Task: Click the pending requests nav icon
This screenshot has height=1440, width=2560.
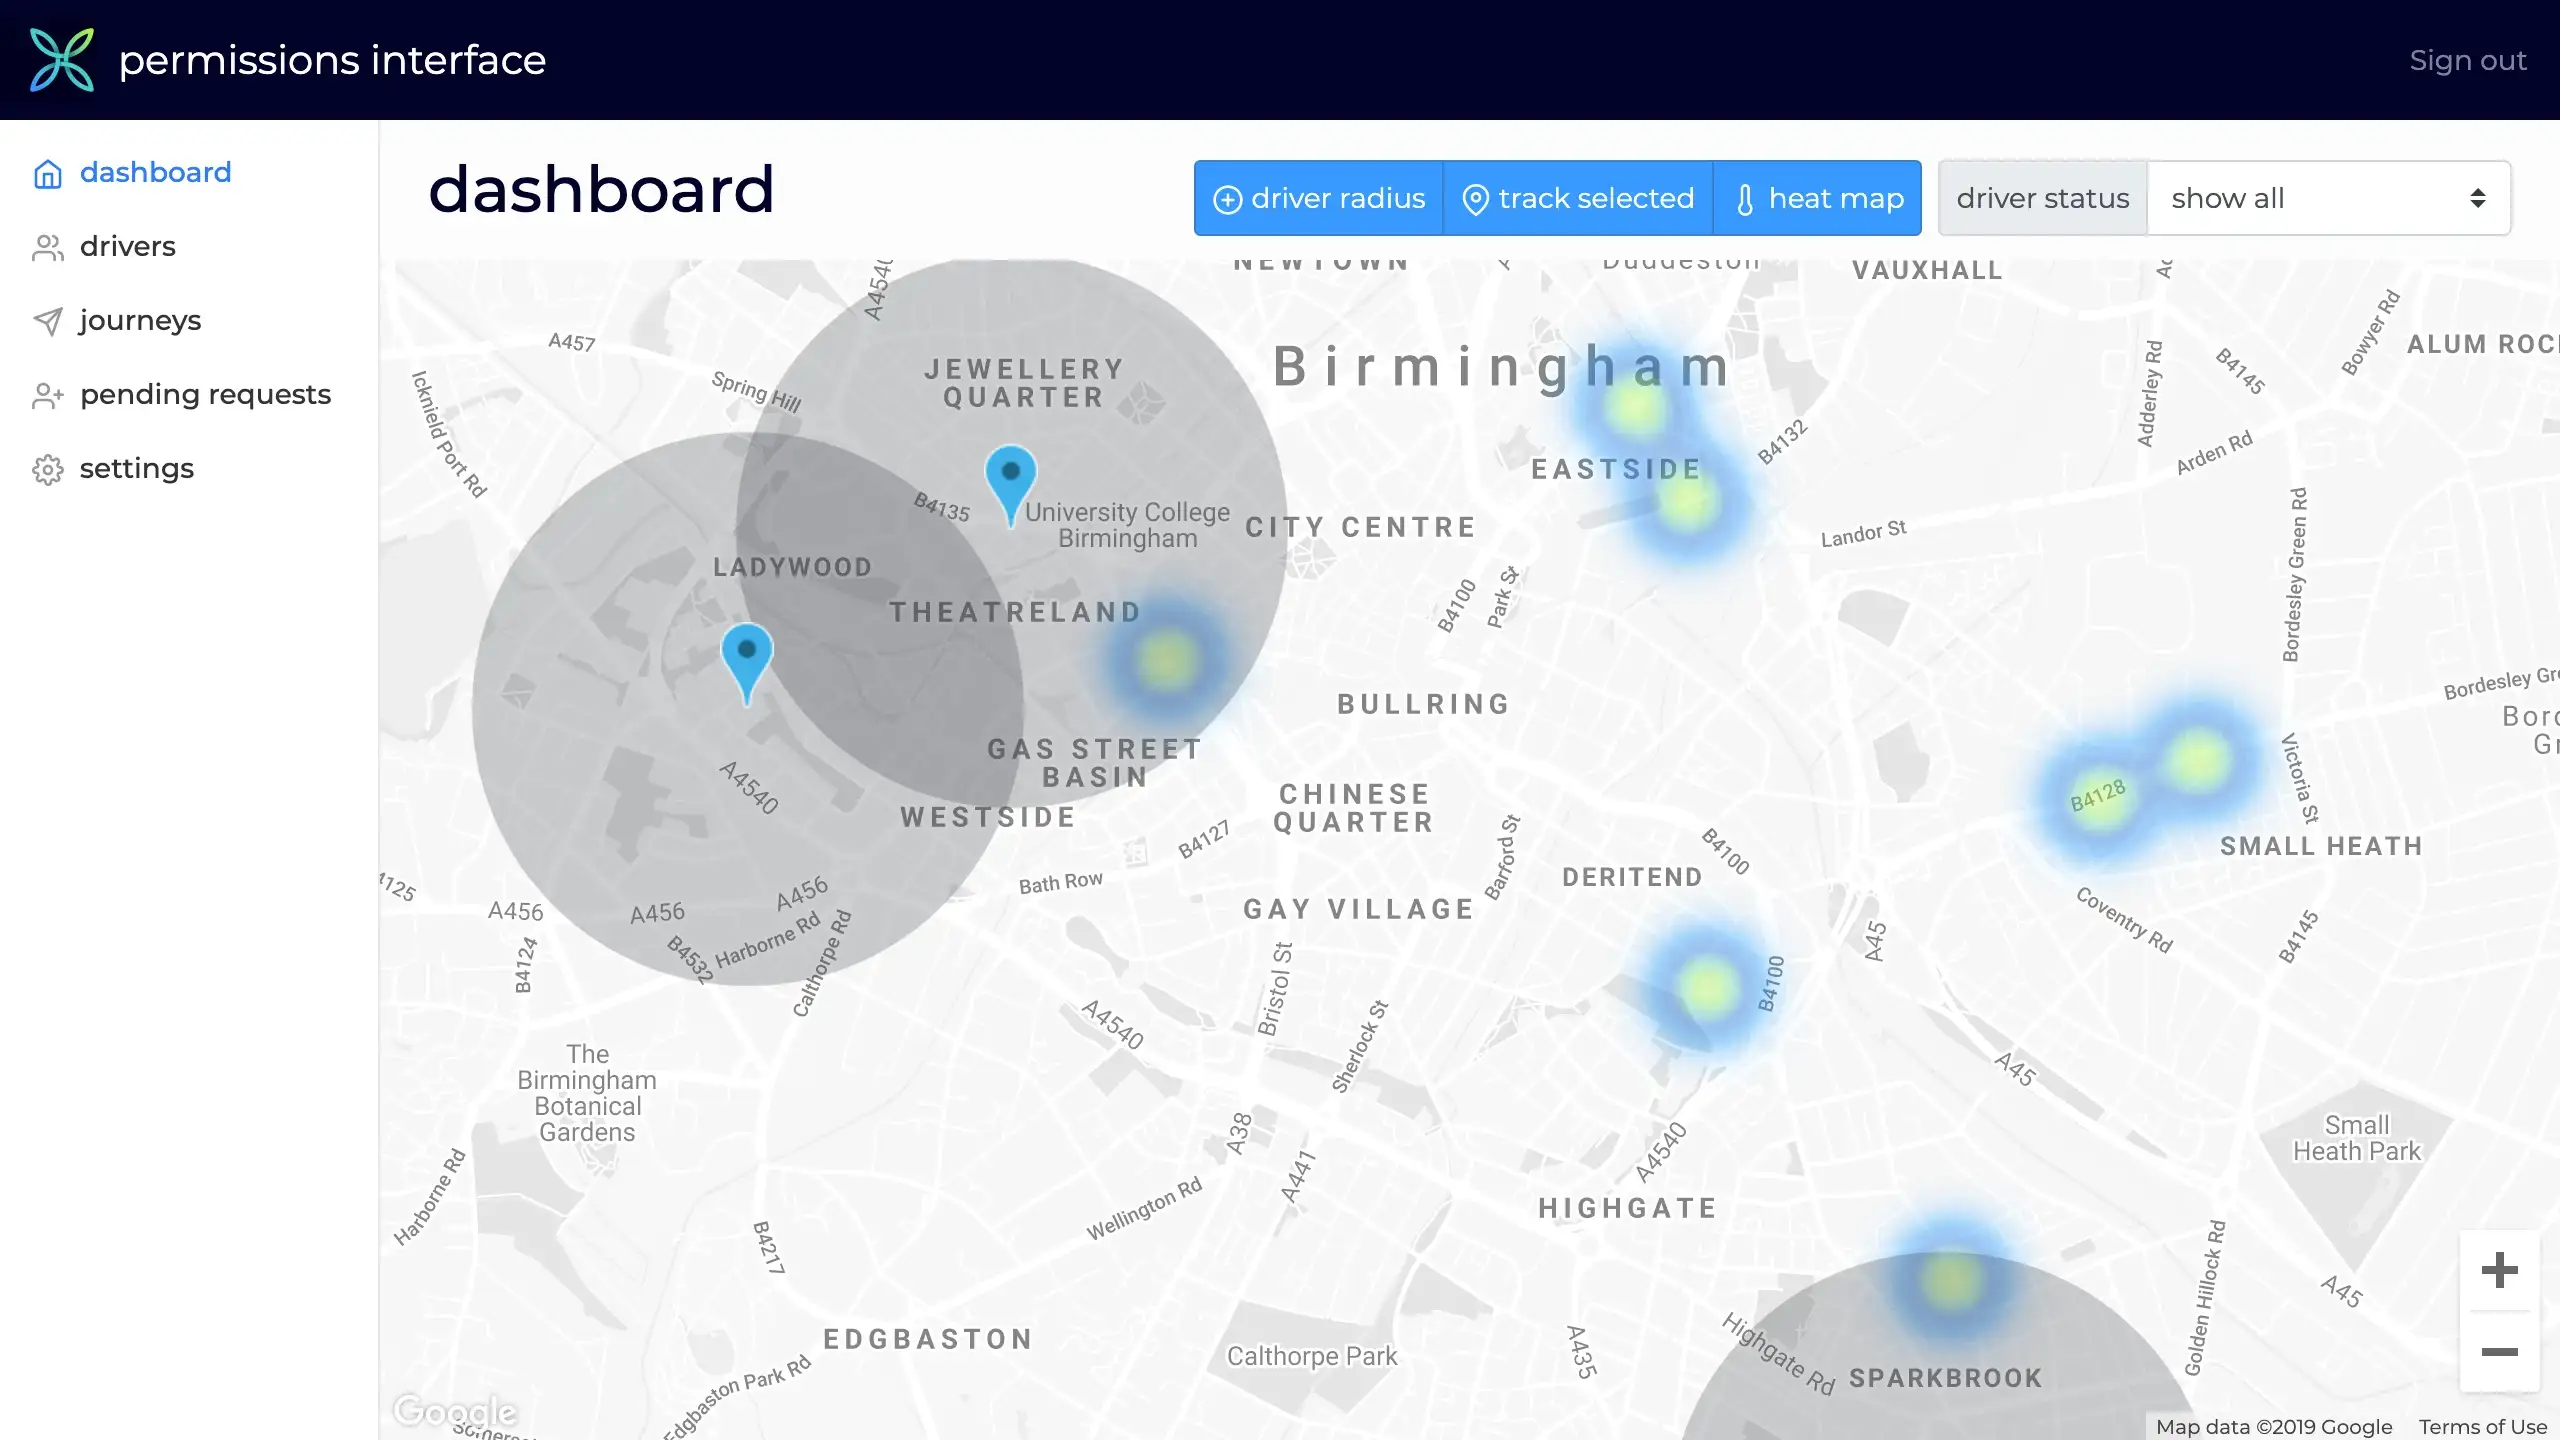Action: [x=47, y=394]
